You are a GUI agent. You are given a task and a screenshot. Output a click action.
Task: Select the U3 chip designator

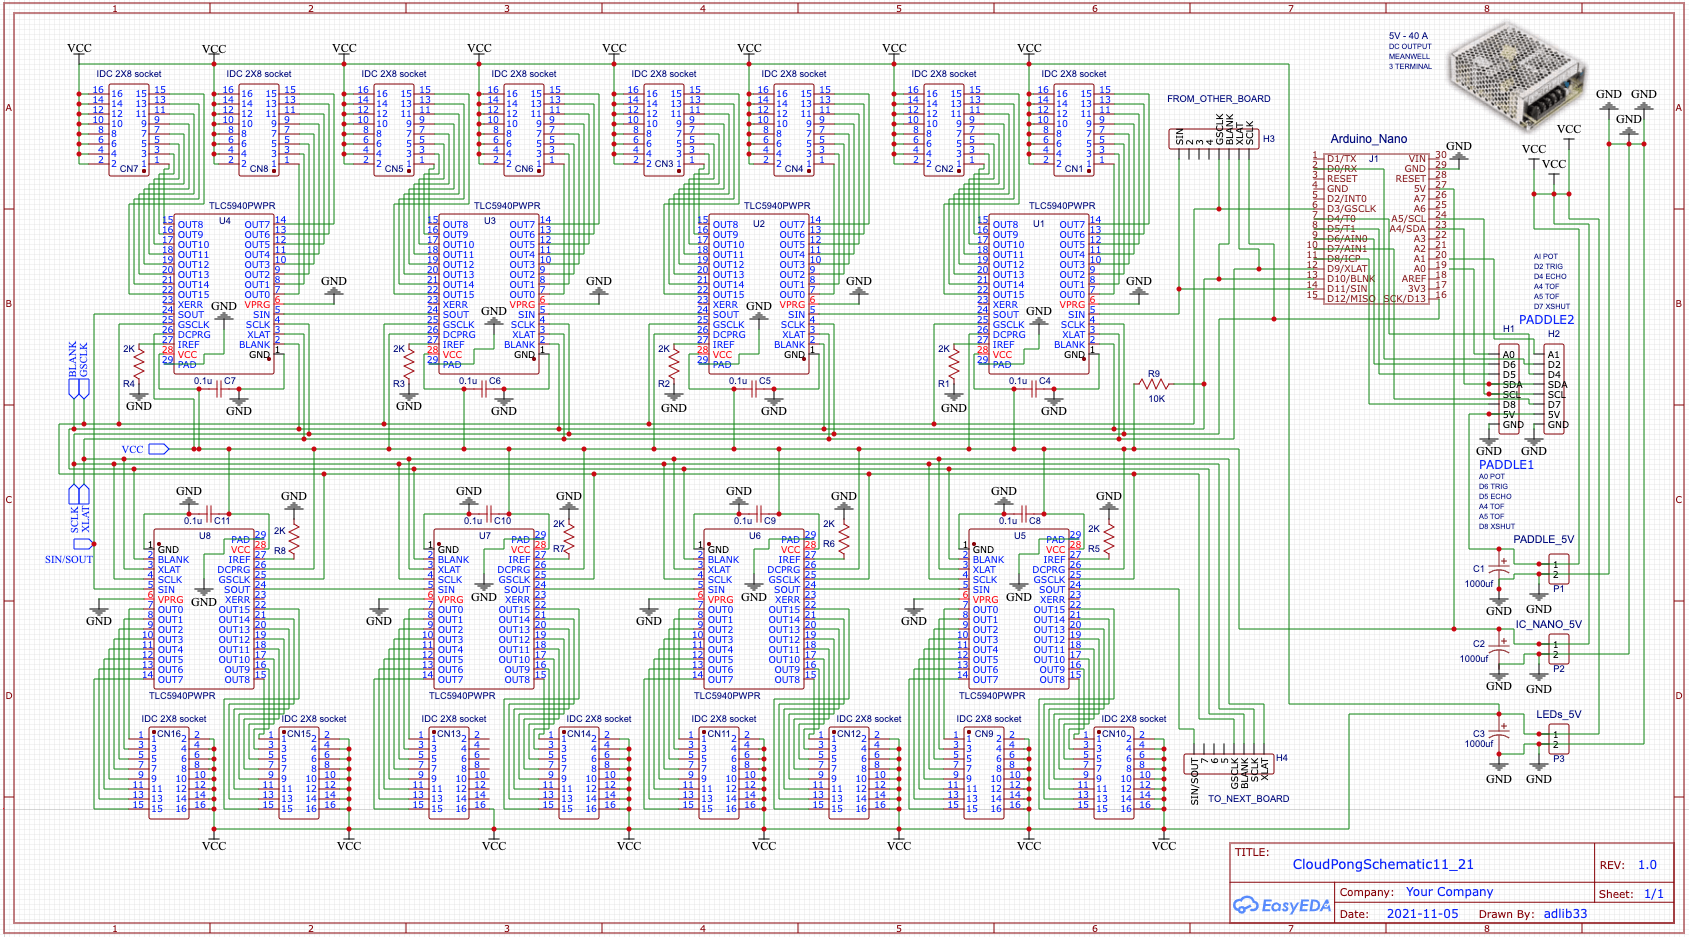click(489, 221)
